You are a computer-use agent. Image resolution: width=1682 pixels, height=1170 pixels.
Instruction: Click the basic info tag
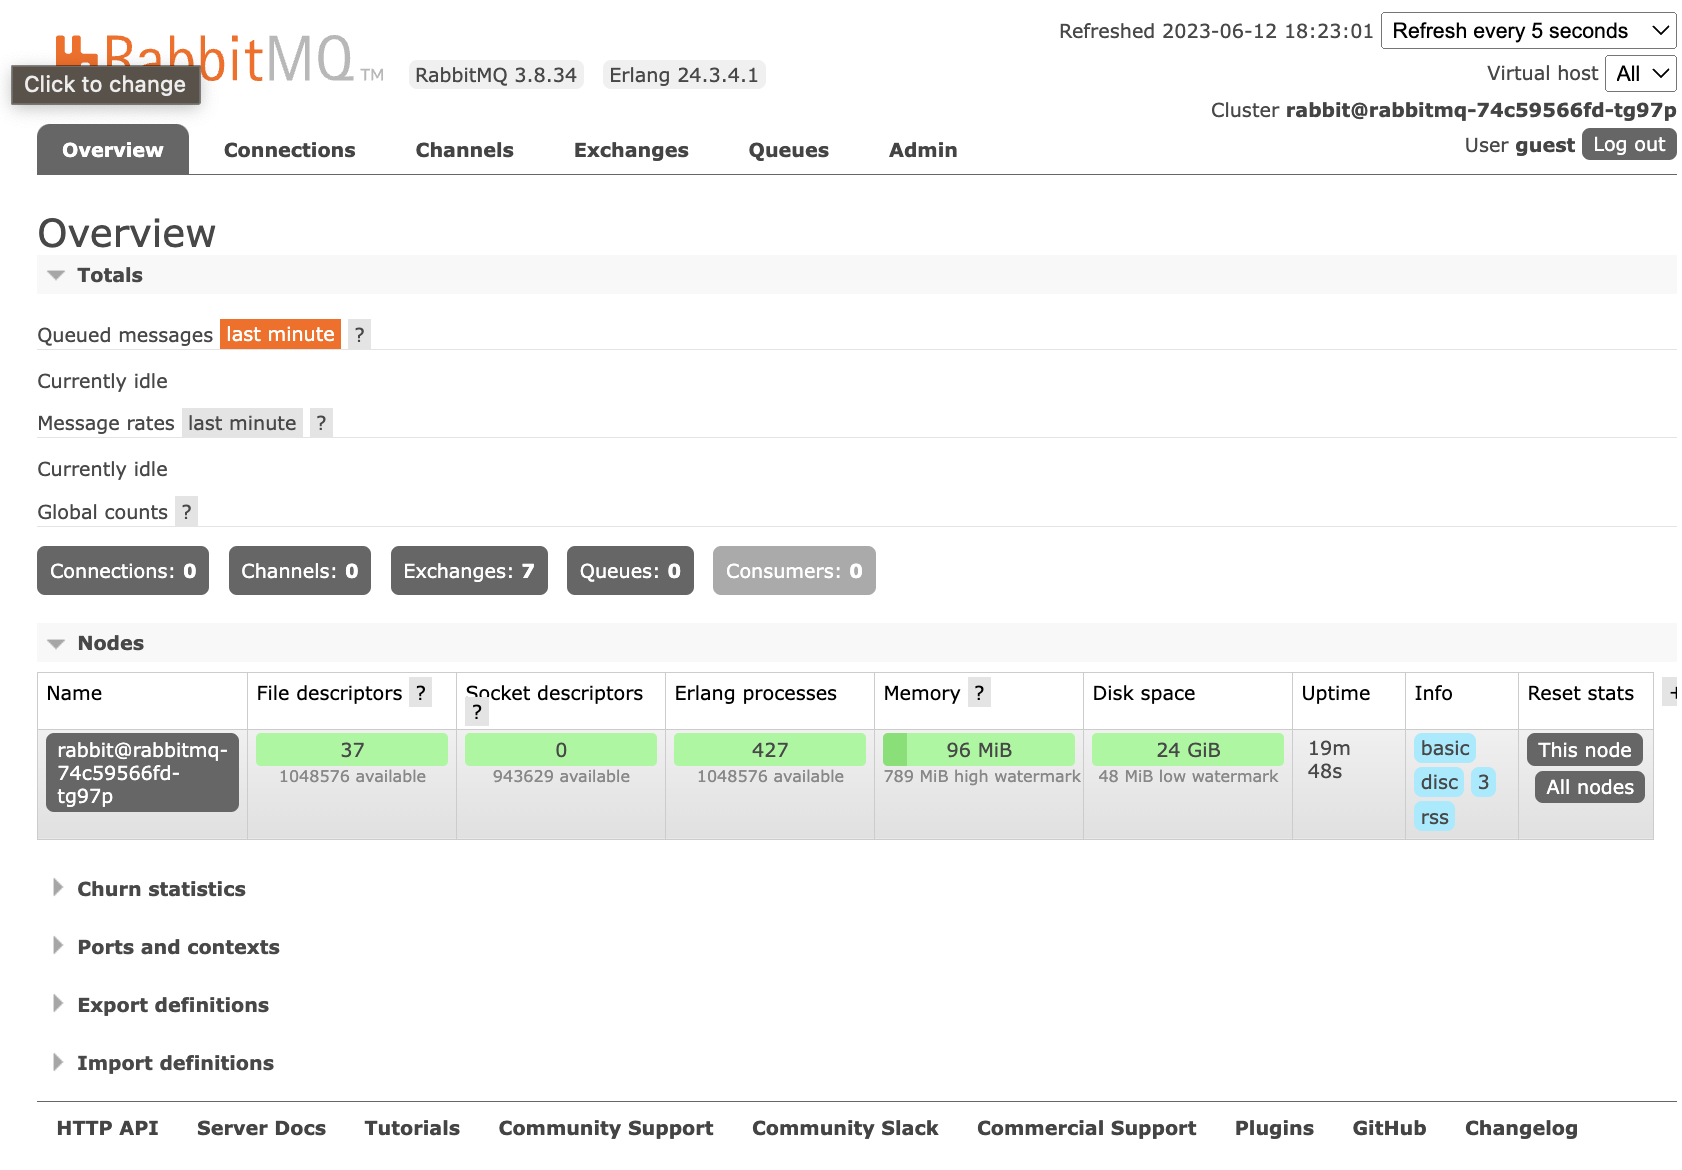tap(1445, 748)
